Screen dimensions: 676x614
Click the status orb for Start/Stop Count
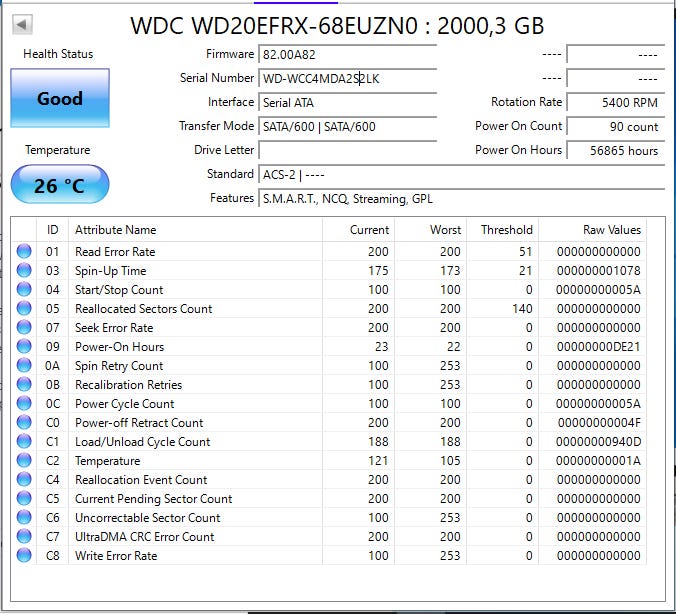coord(24,289)
